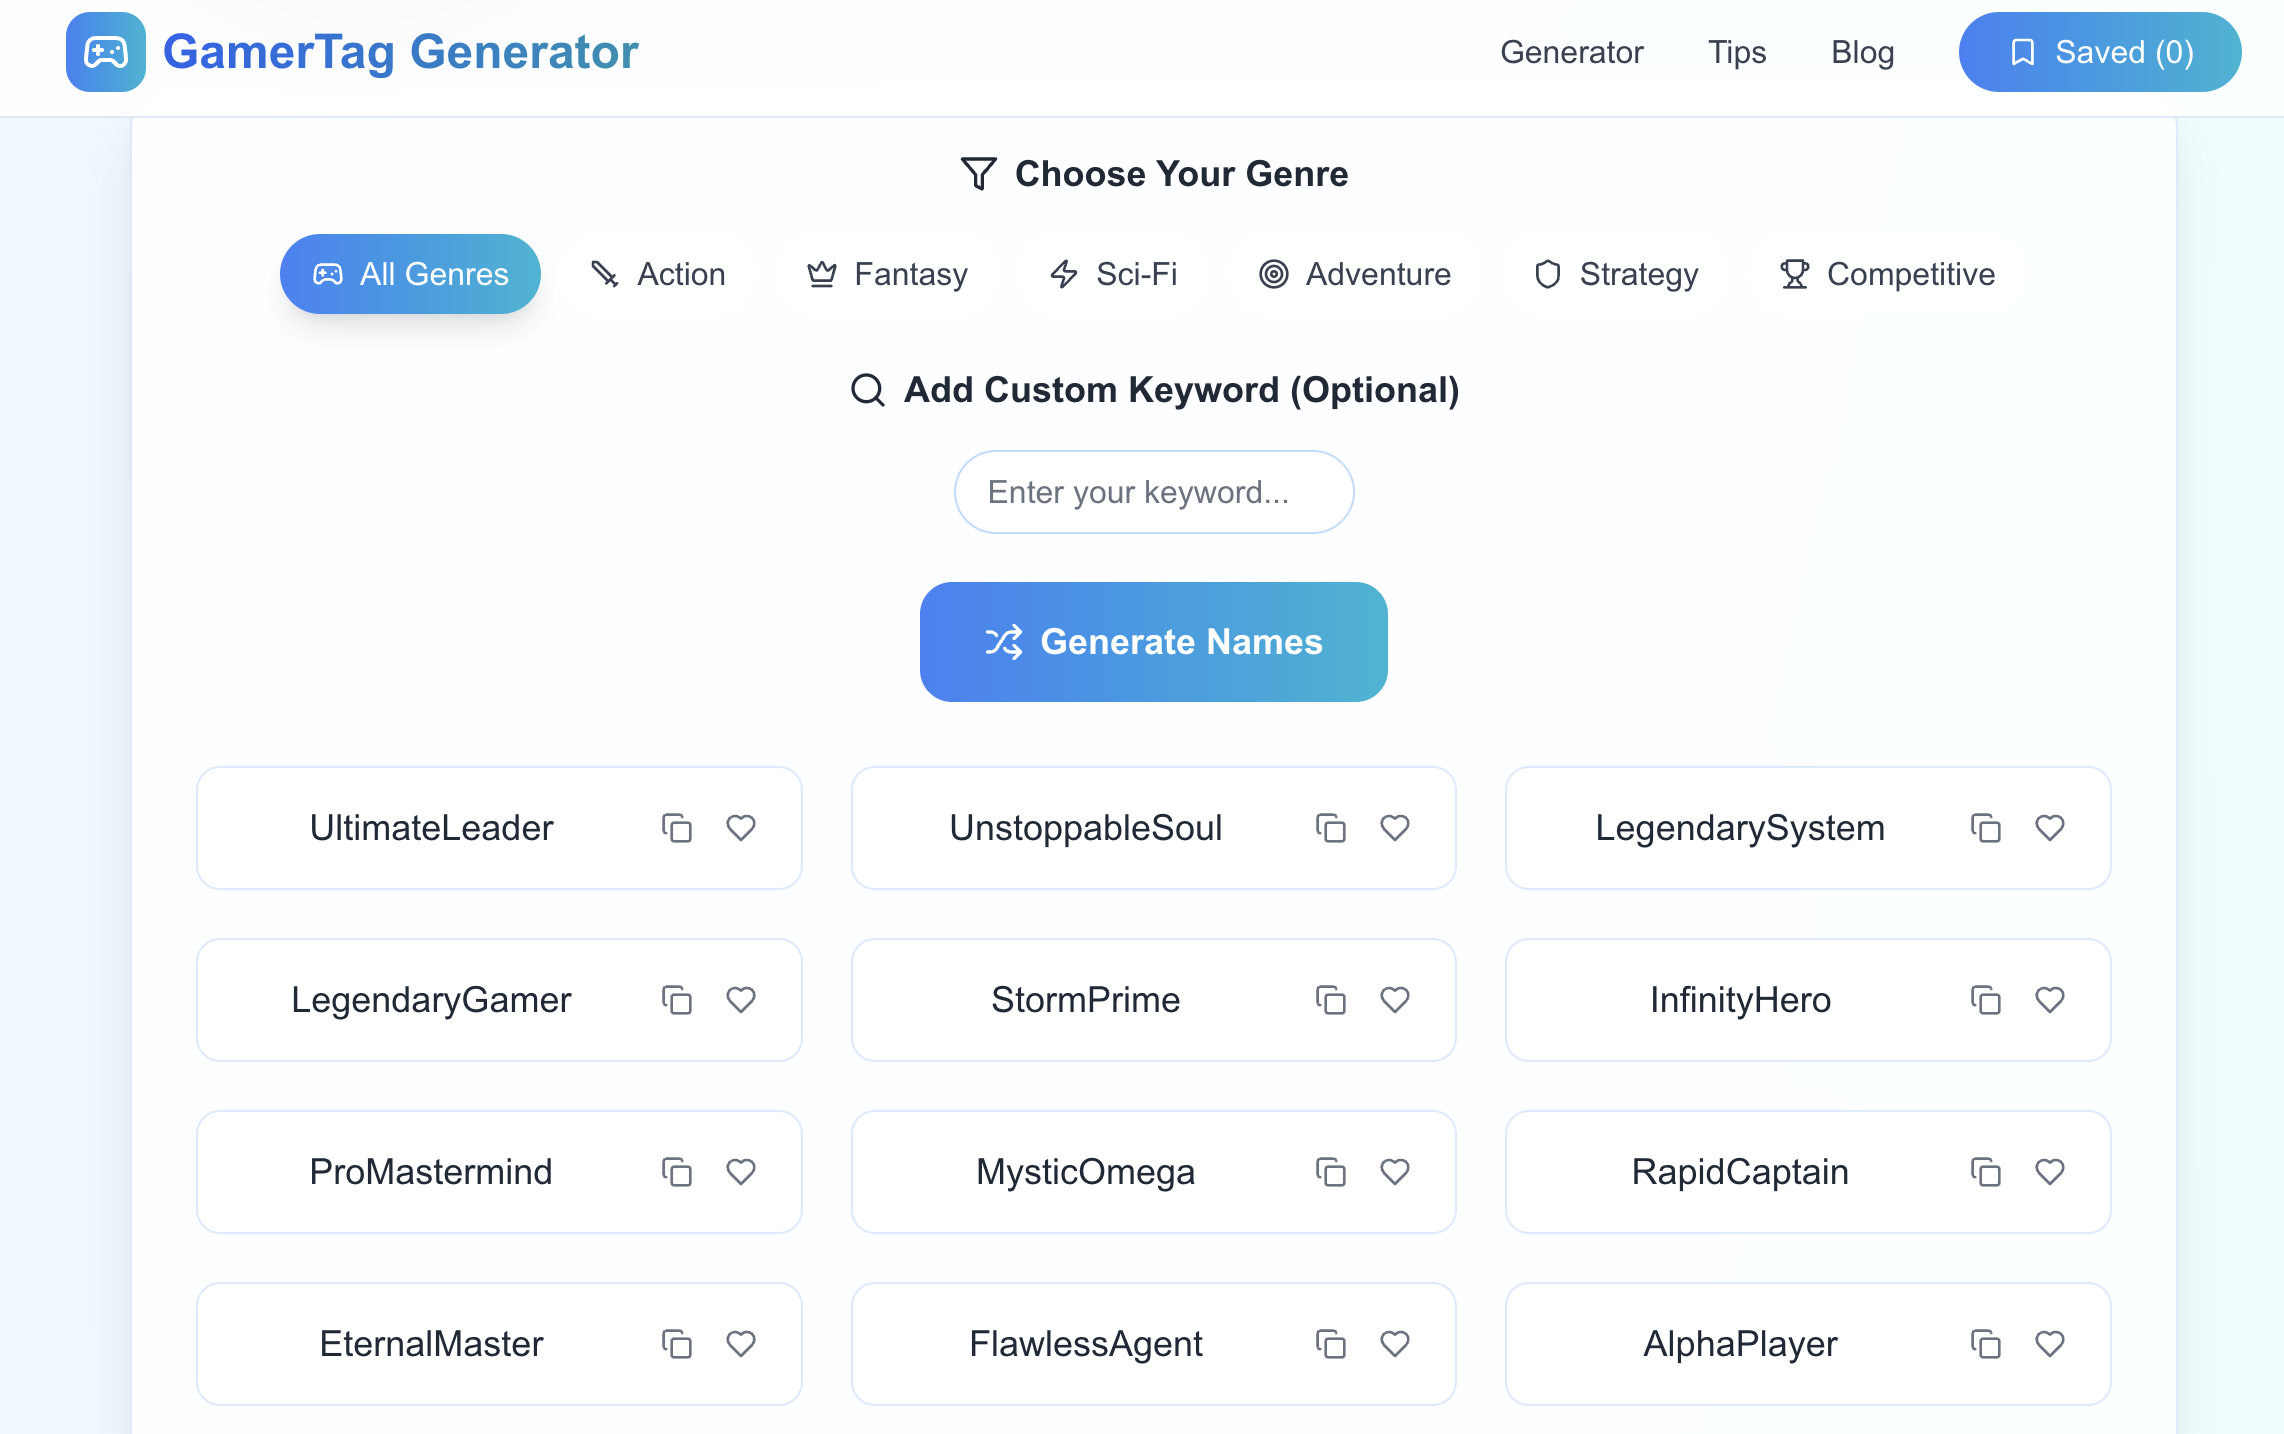Favorite the StormPrime gamertag
2284x1434 pixels.
pos(1395,1000)
